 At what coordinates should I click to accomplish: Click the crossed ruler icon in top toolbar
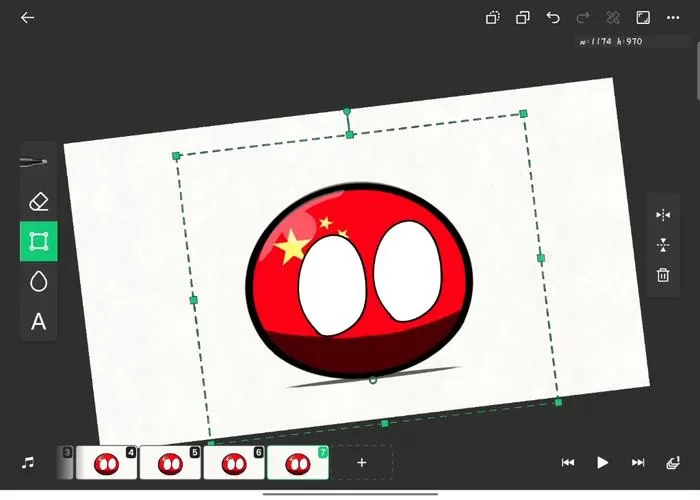613,18
